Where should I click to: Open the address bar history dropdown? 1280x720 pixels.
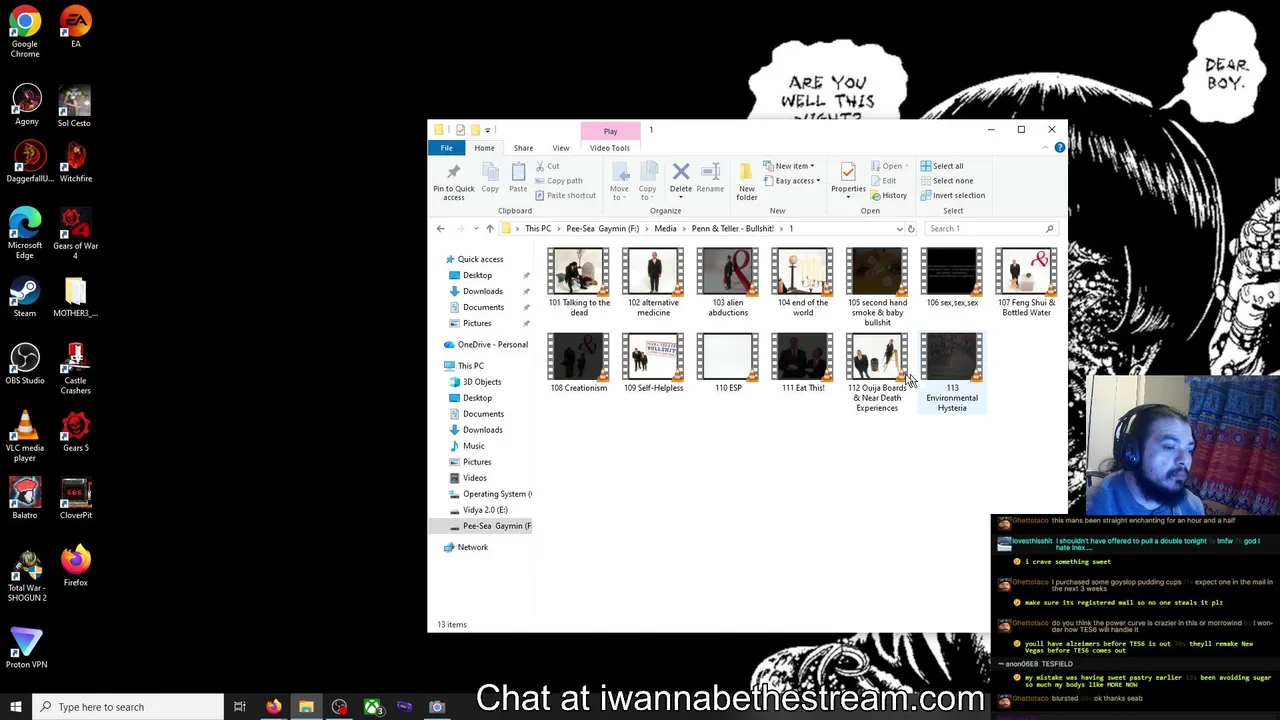click(899, 229)
